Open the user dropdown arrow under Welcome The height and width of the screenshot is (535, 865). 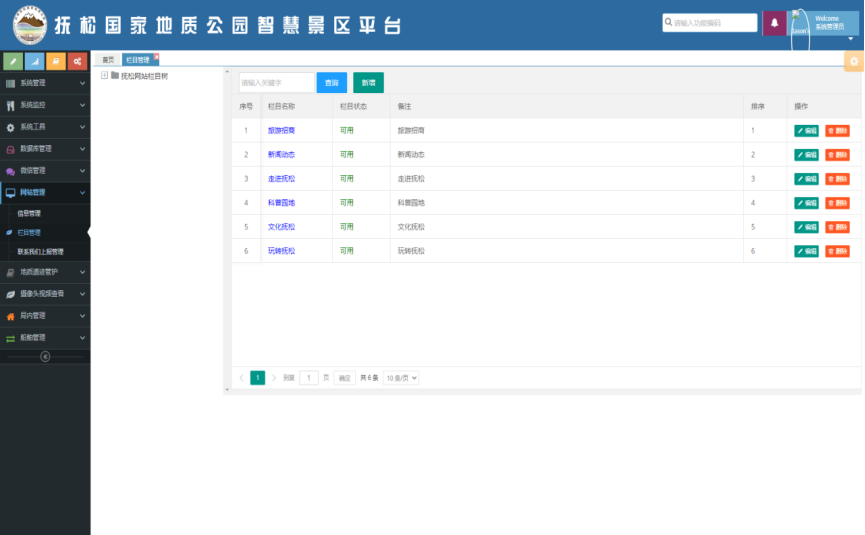click(x=851, y=39)
